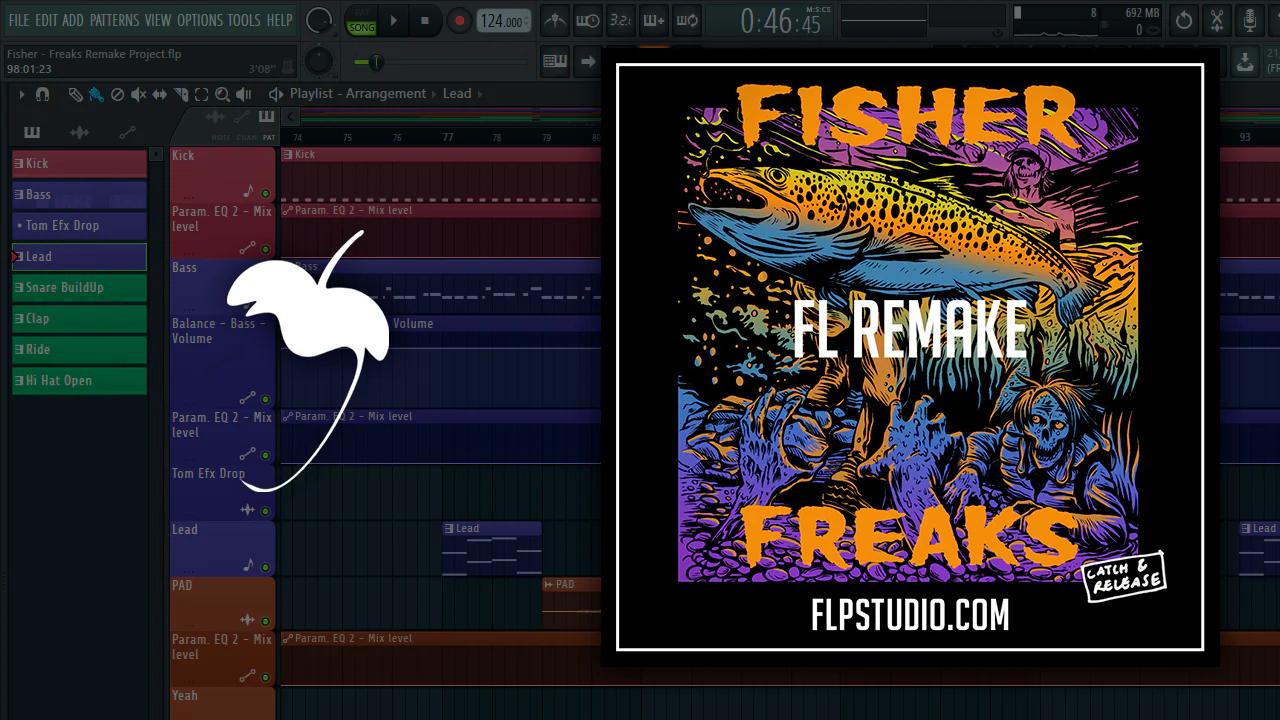Click the tray with down-arrow icon
The height and width of the screenshot is (720, 1280).
1245,62
